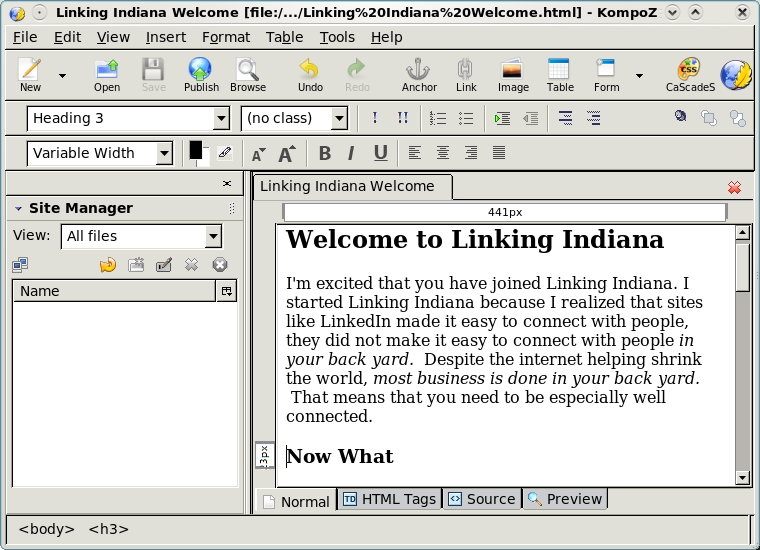Toggle strong emphasis with double exclamation icon

point(403,118)
